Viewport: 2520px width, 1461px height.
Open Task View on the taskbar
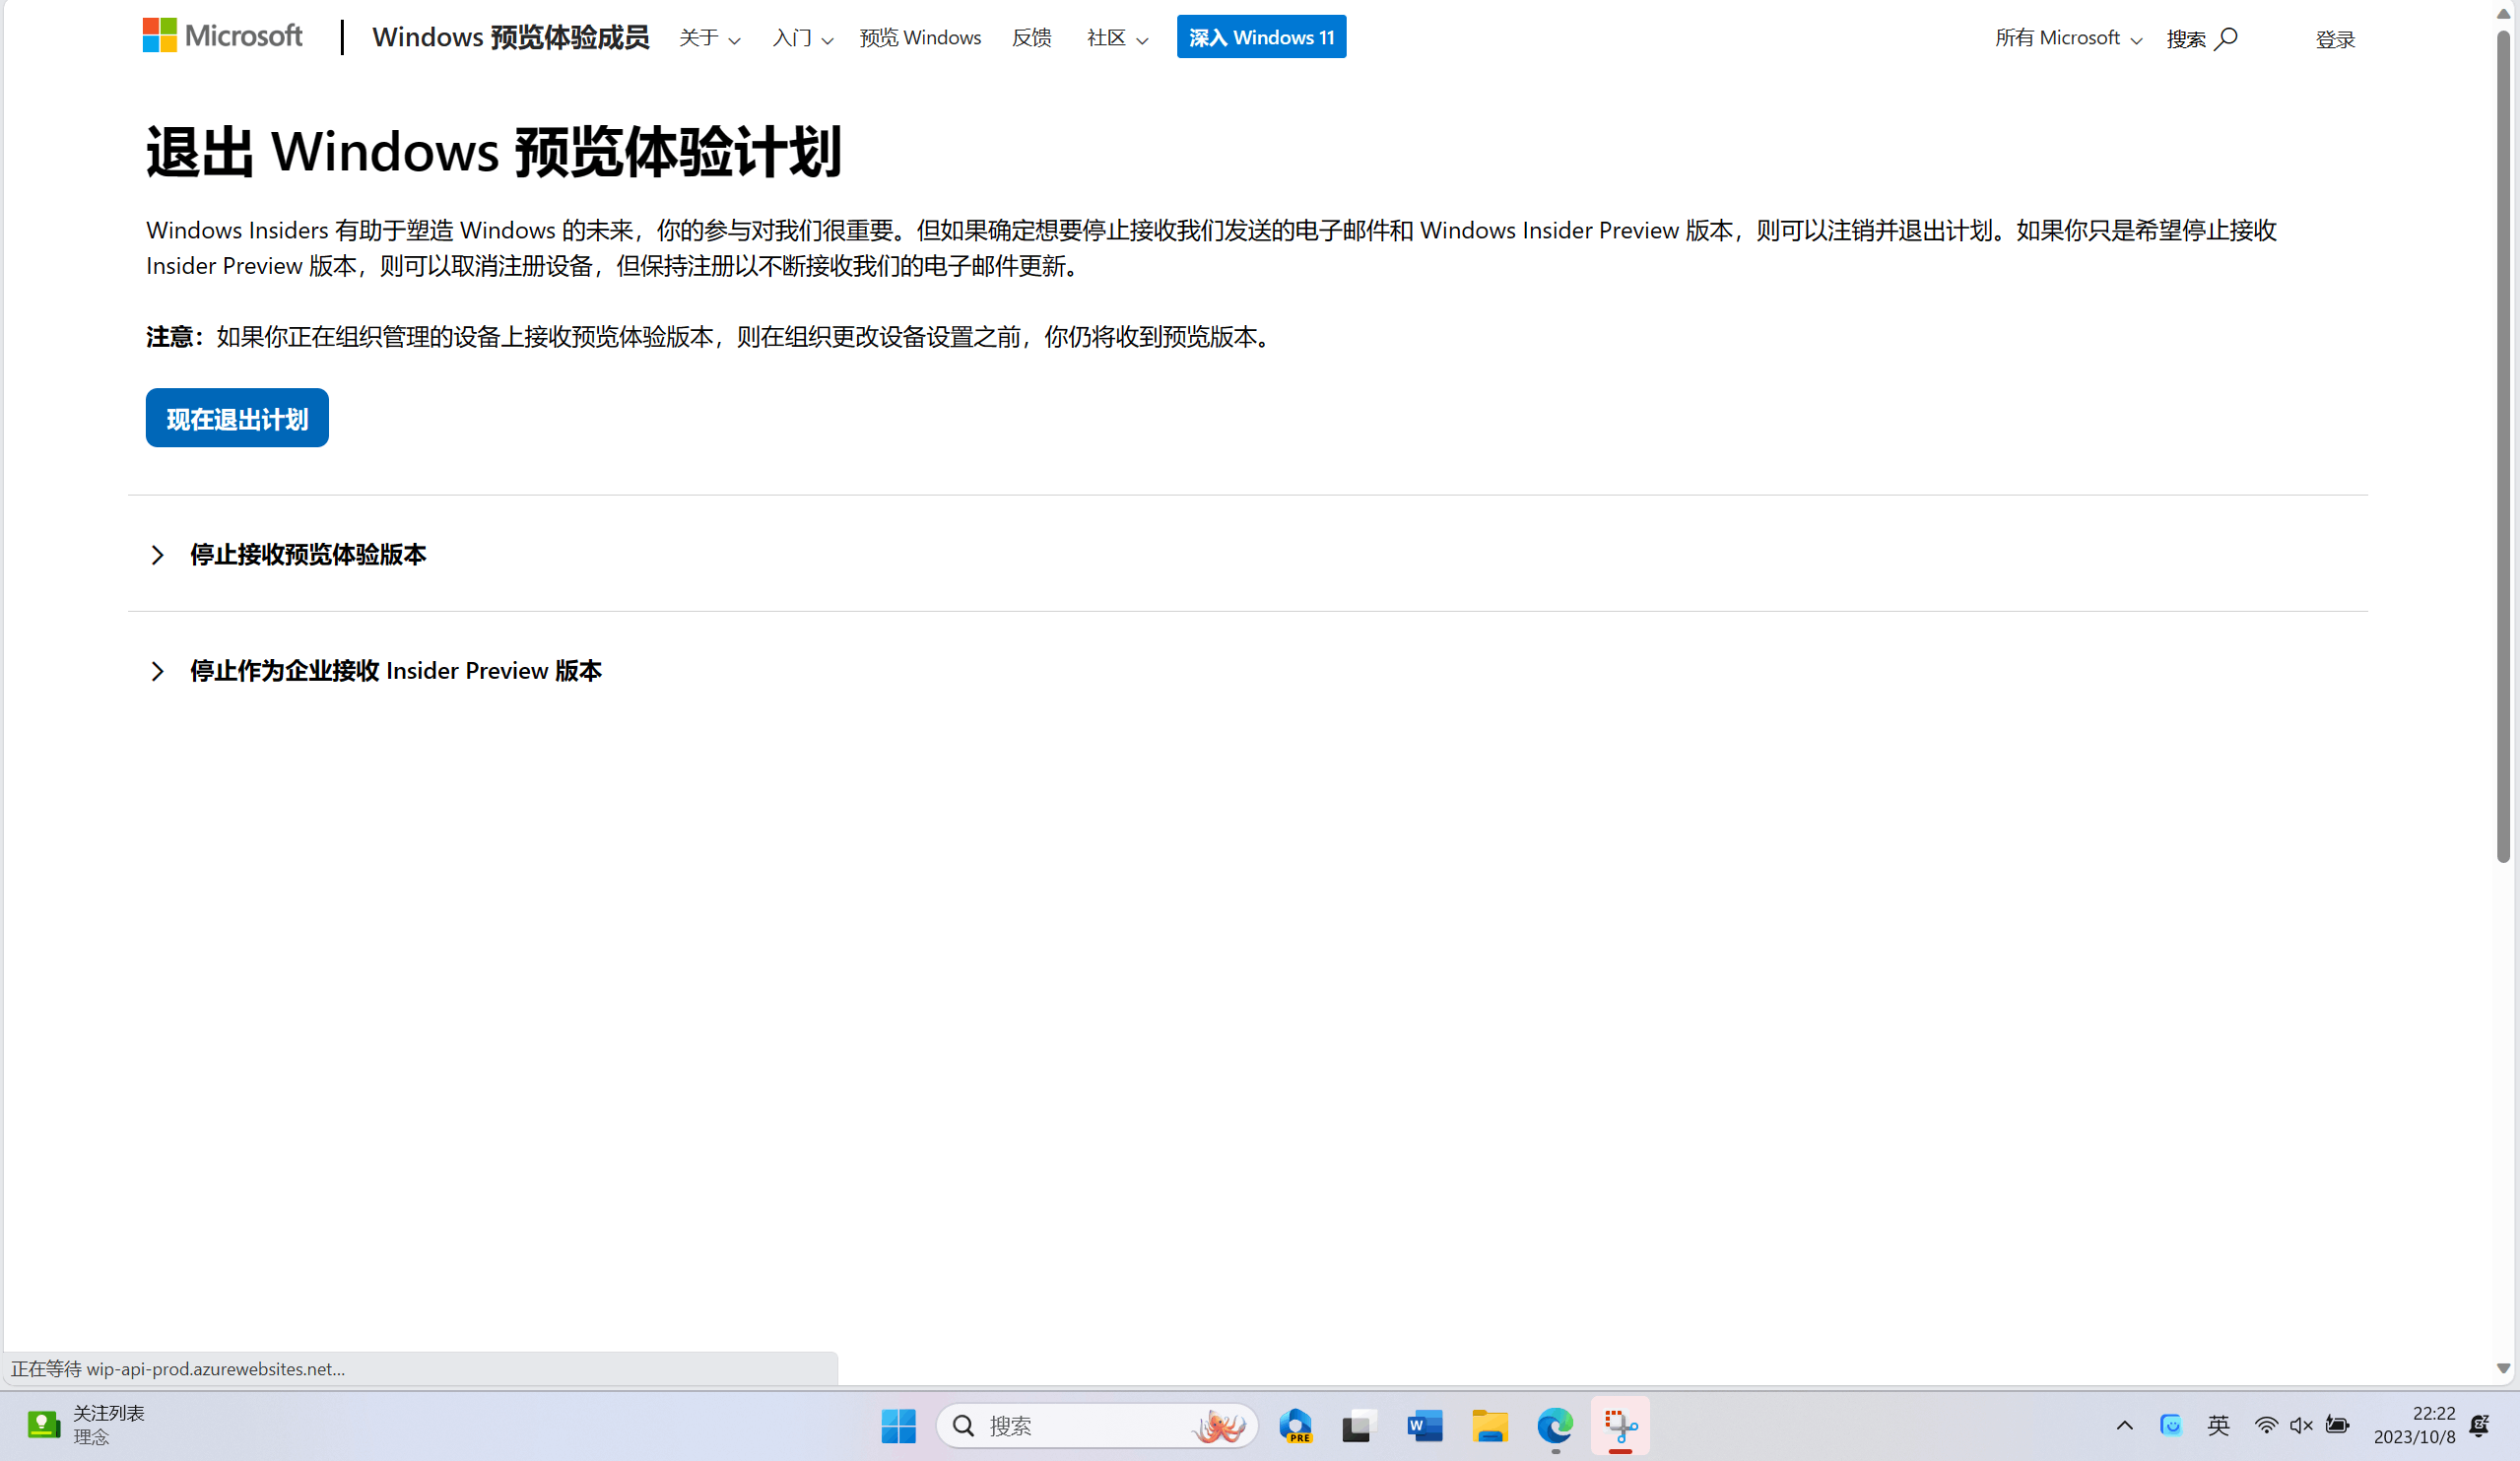tap(1358, 1425)
